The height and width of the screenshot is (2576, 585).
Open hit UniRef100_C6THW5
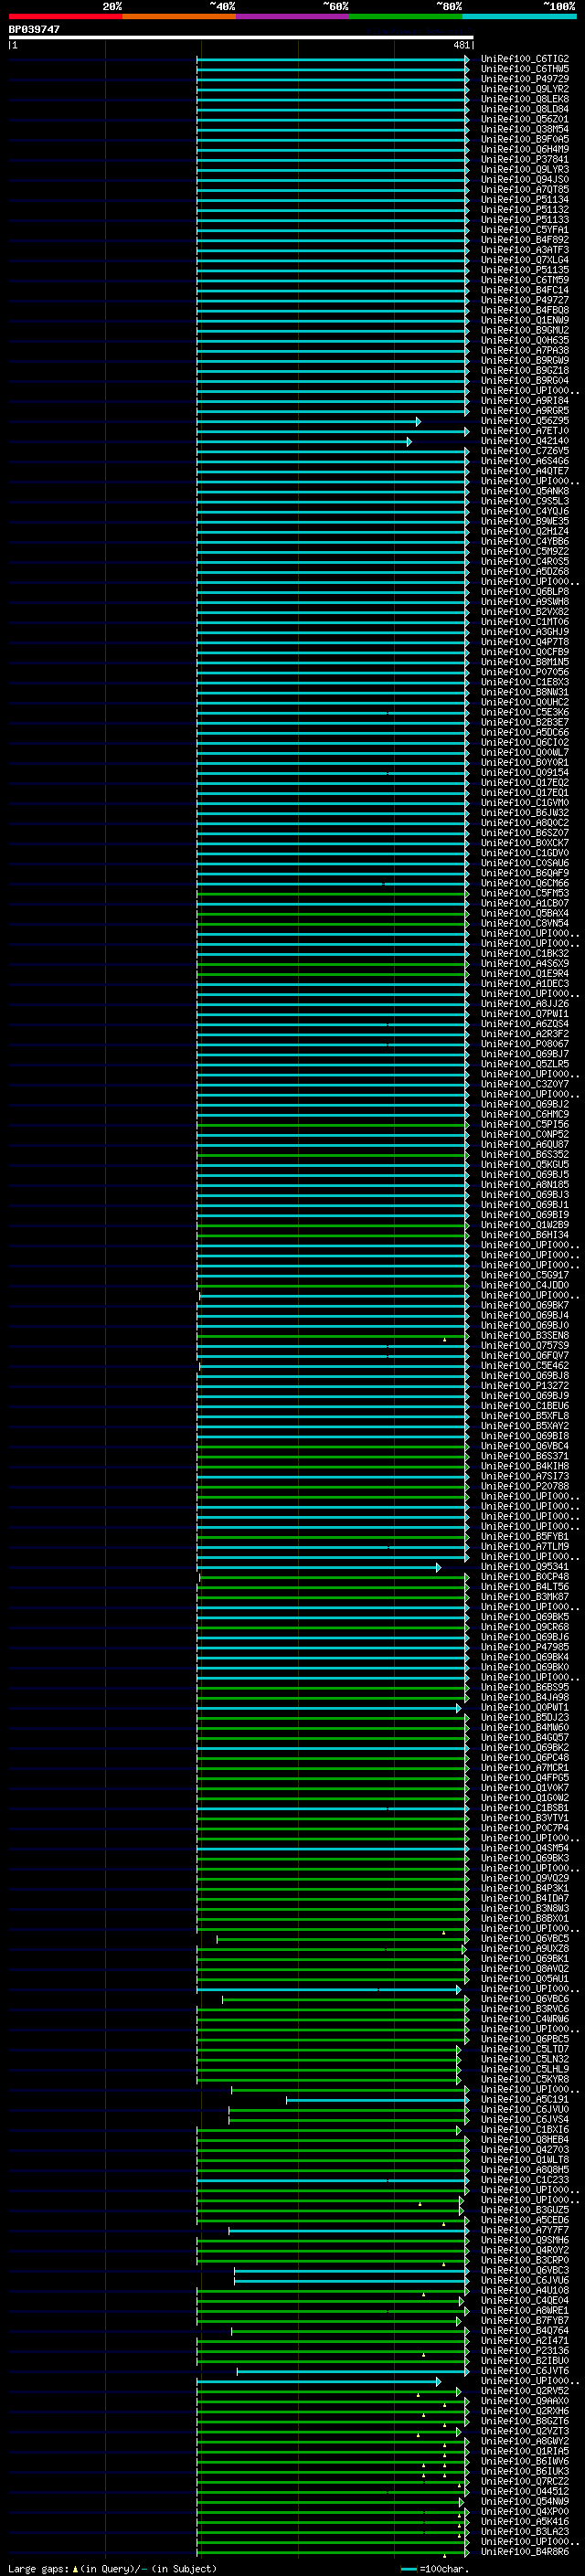point(525,69)
